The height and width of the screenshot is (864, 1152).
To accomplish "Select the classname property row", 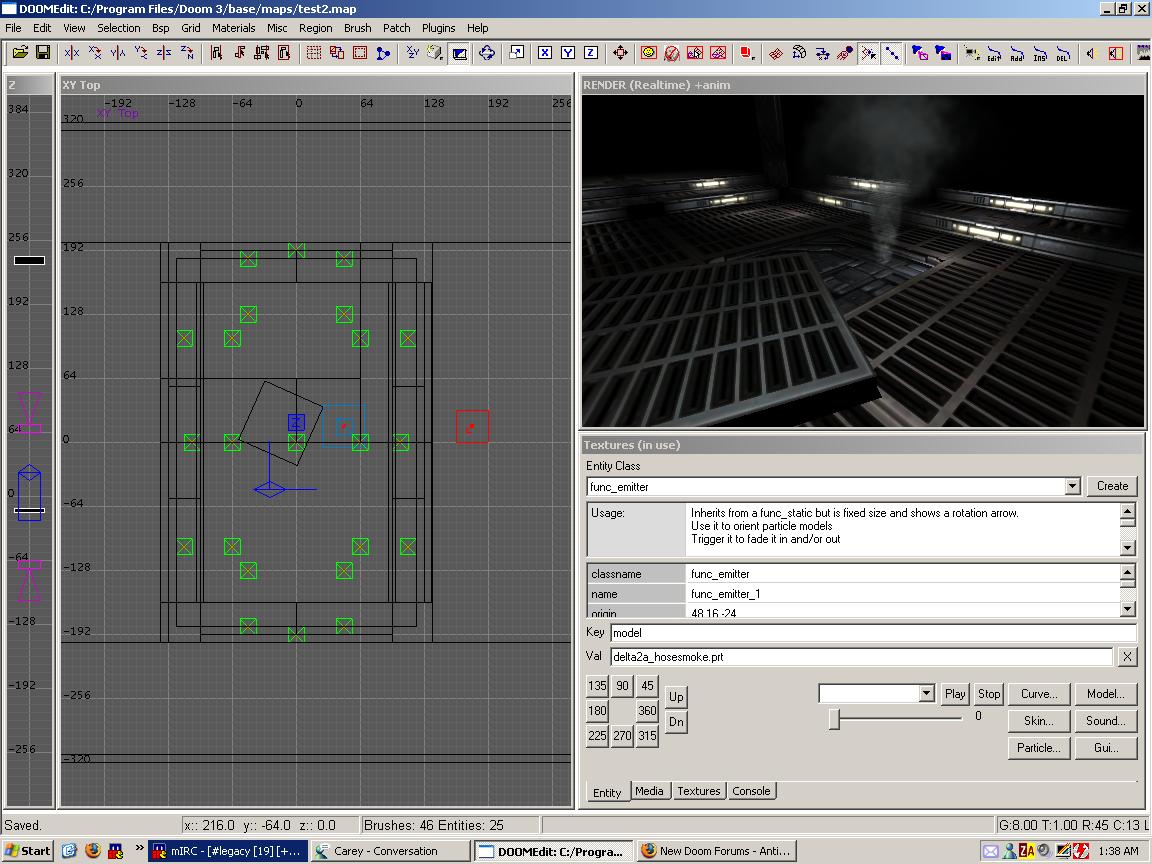I will tap(854, 574).
